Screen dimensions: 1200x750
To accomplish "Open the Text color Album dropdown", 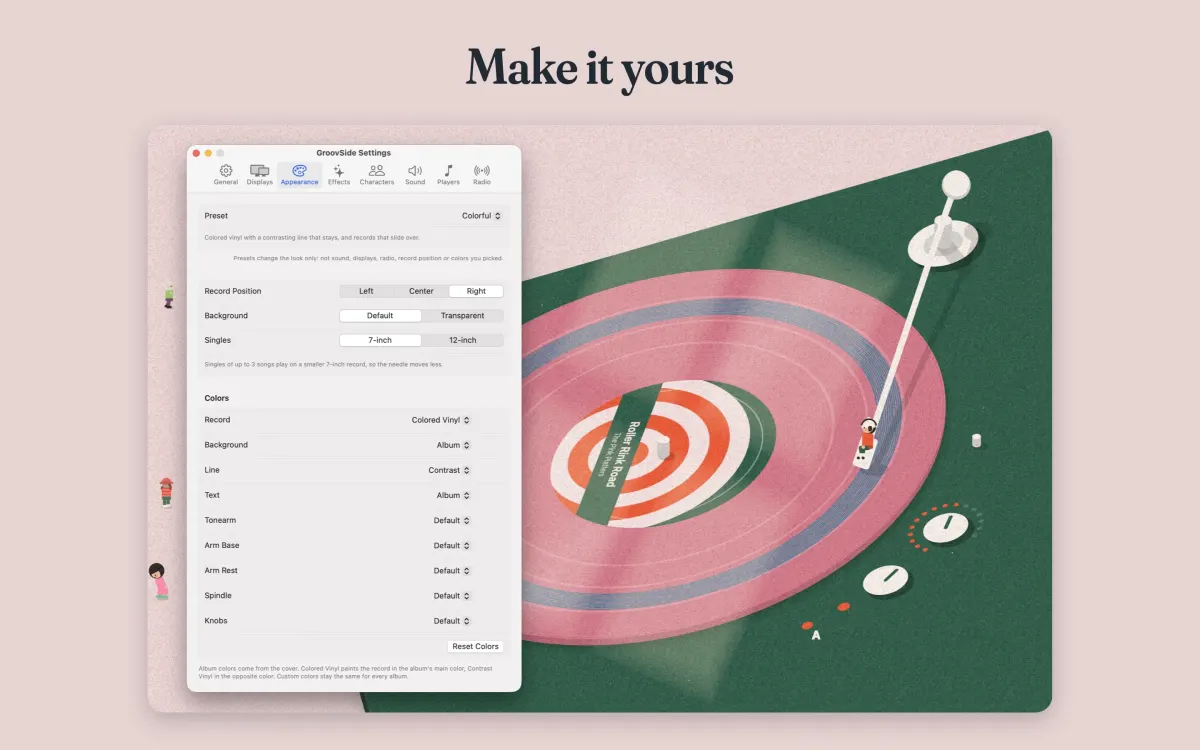I will pos(453,495).
